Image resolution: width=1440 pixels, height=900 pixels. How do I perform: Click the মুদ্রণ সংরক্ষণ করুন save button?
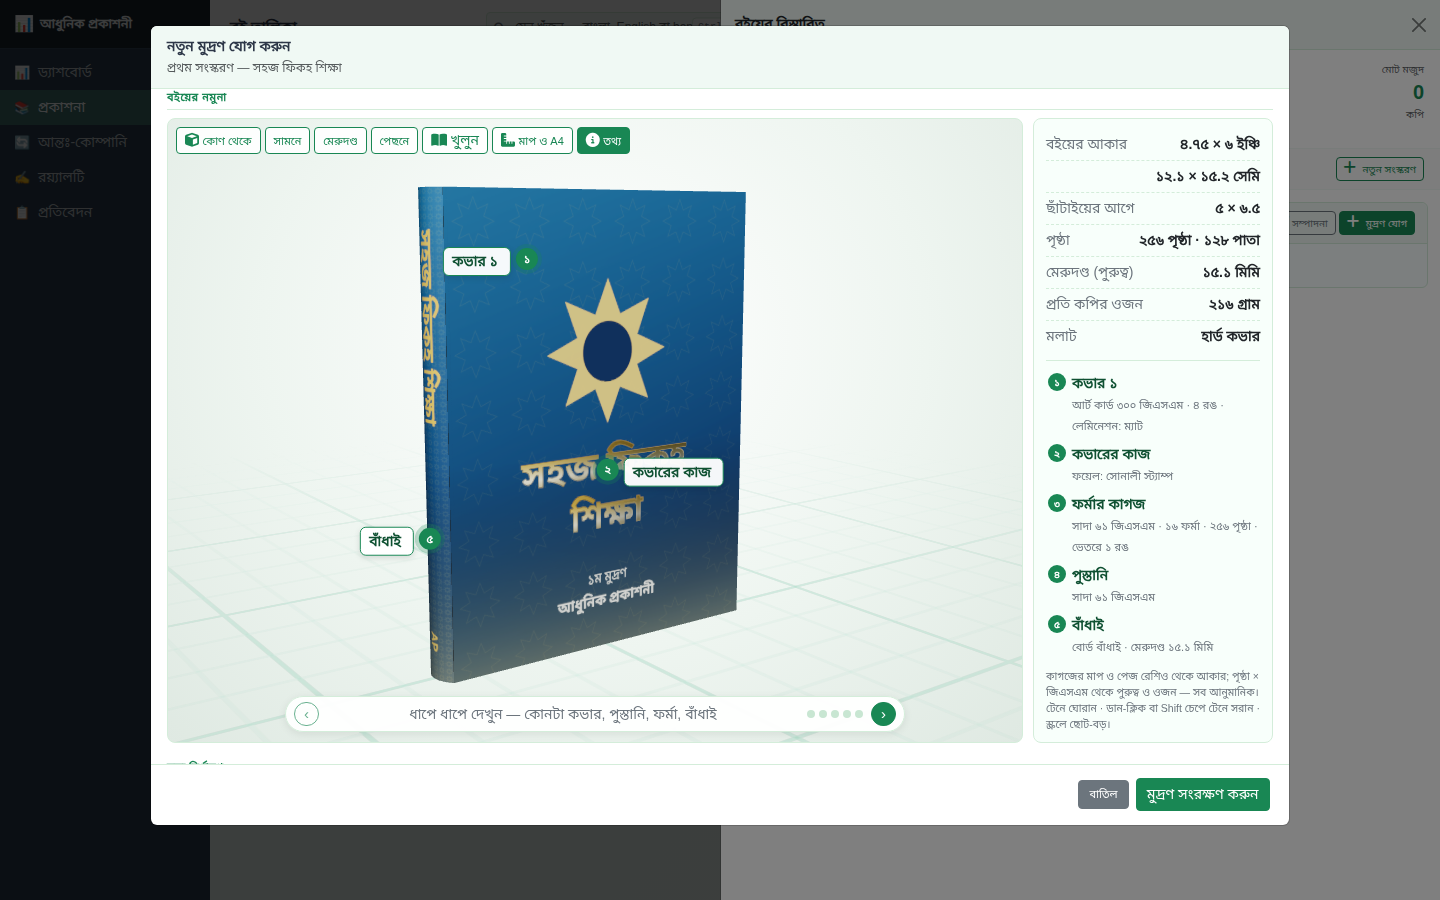(x=1202, y=794)
